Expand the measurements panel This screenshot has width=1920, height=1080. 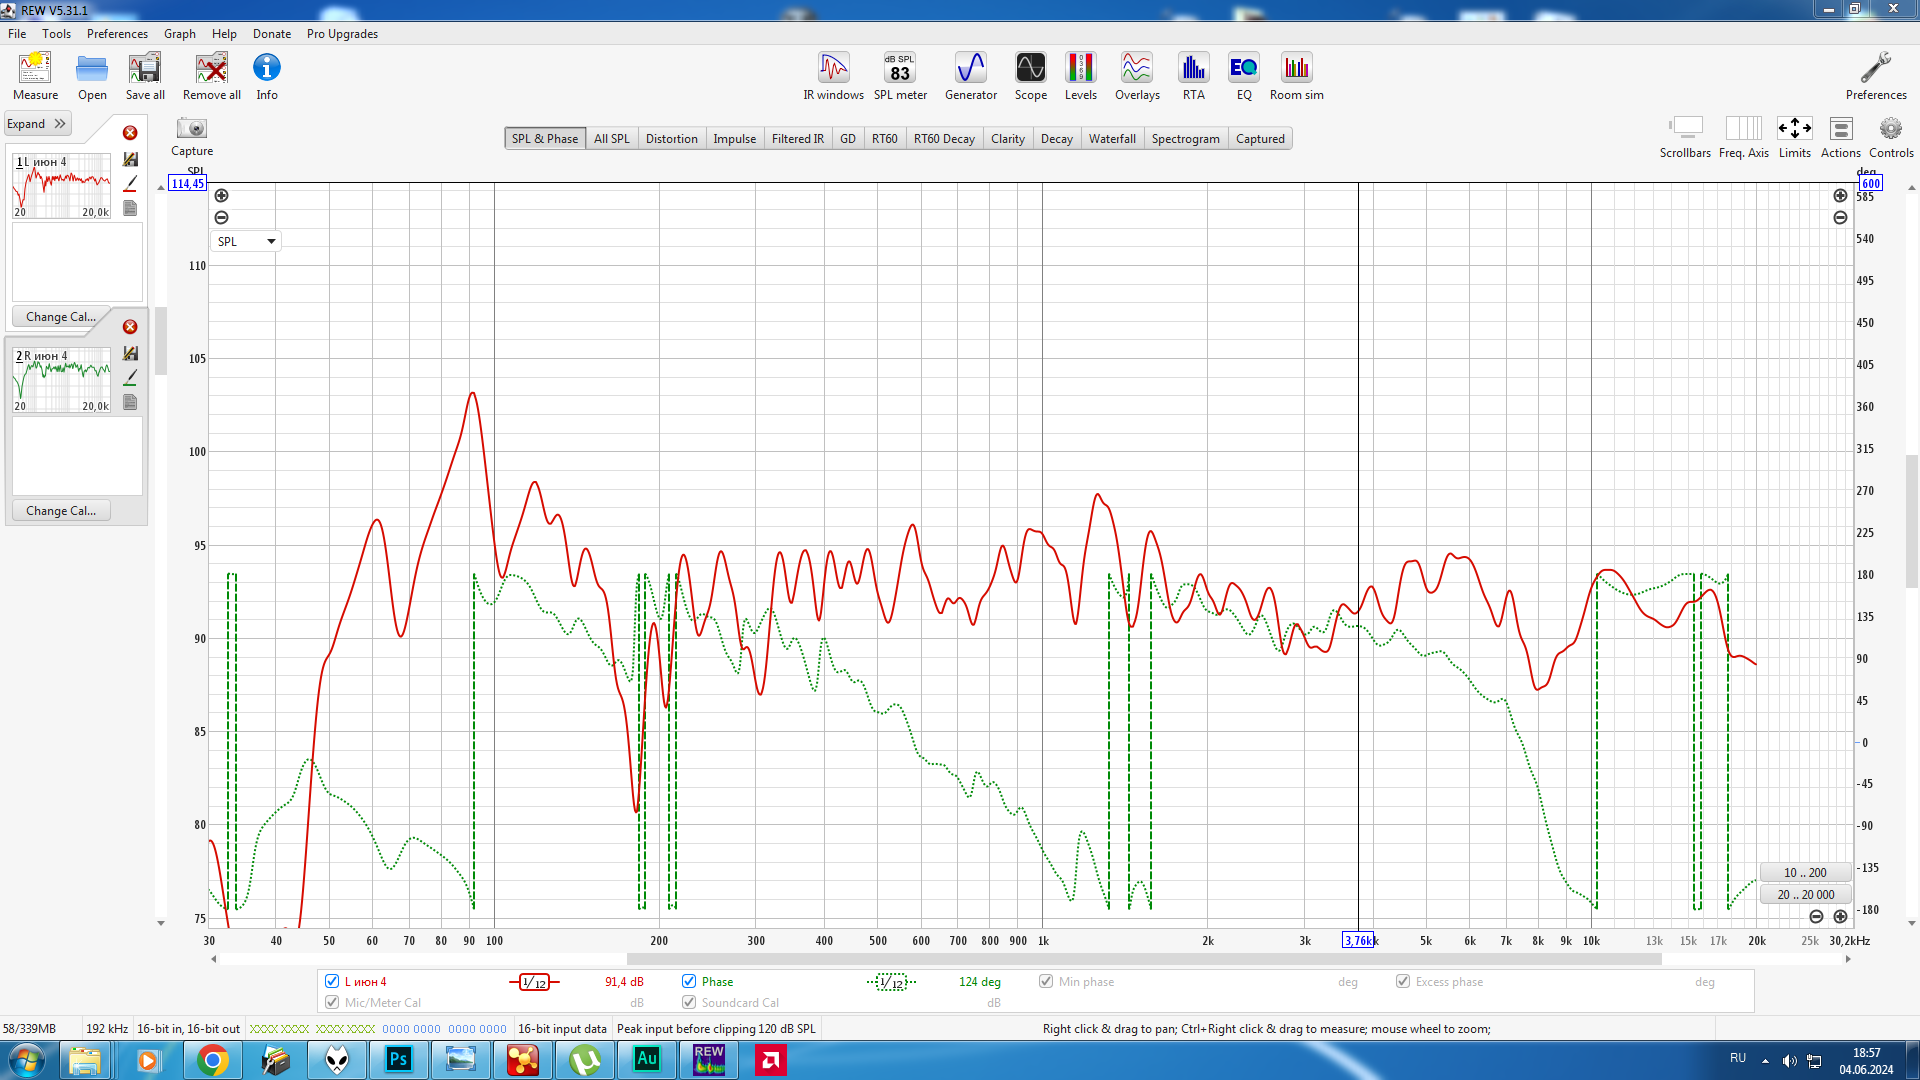pos(36,124)
